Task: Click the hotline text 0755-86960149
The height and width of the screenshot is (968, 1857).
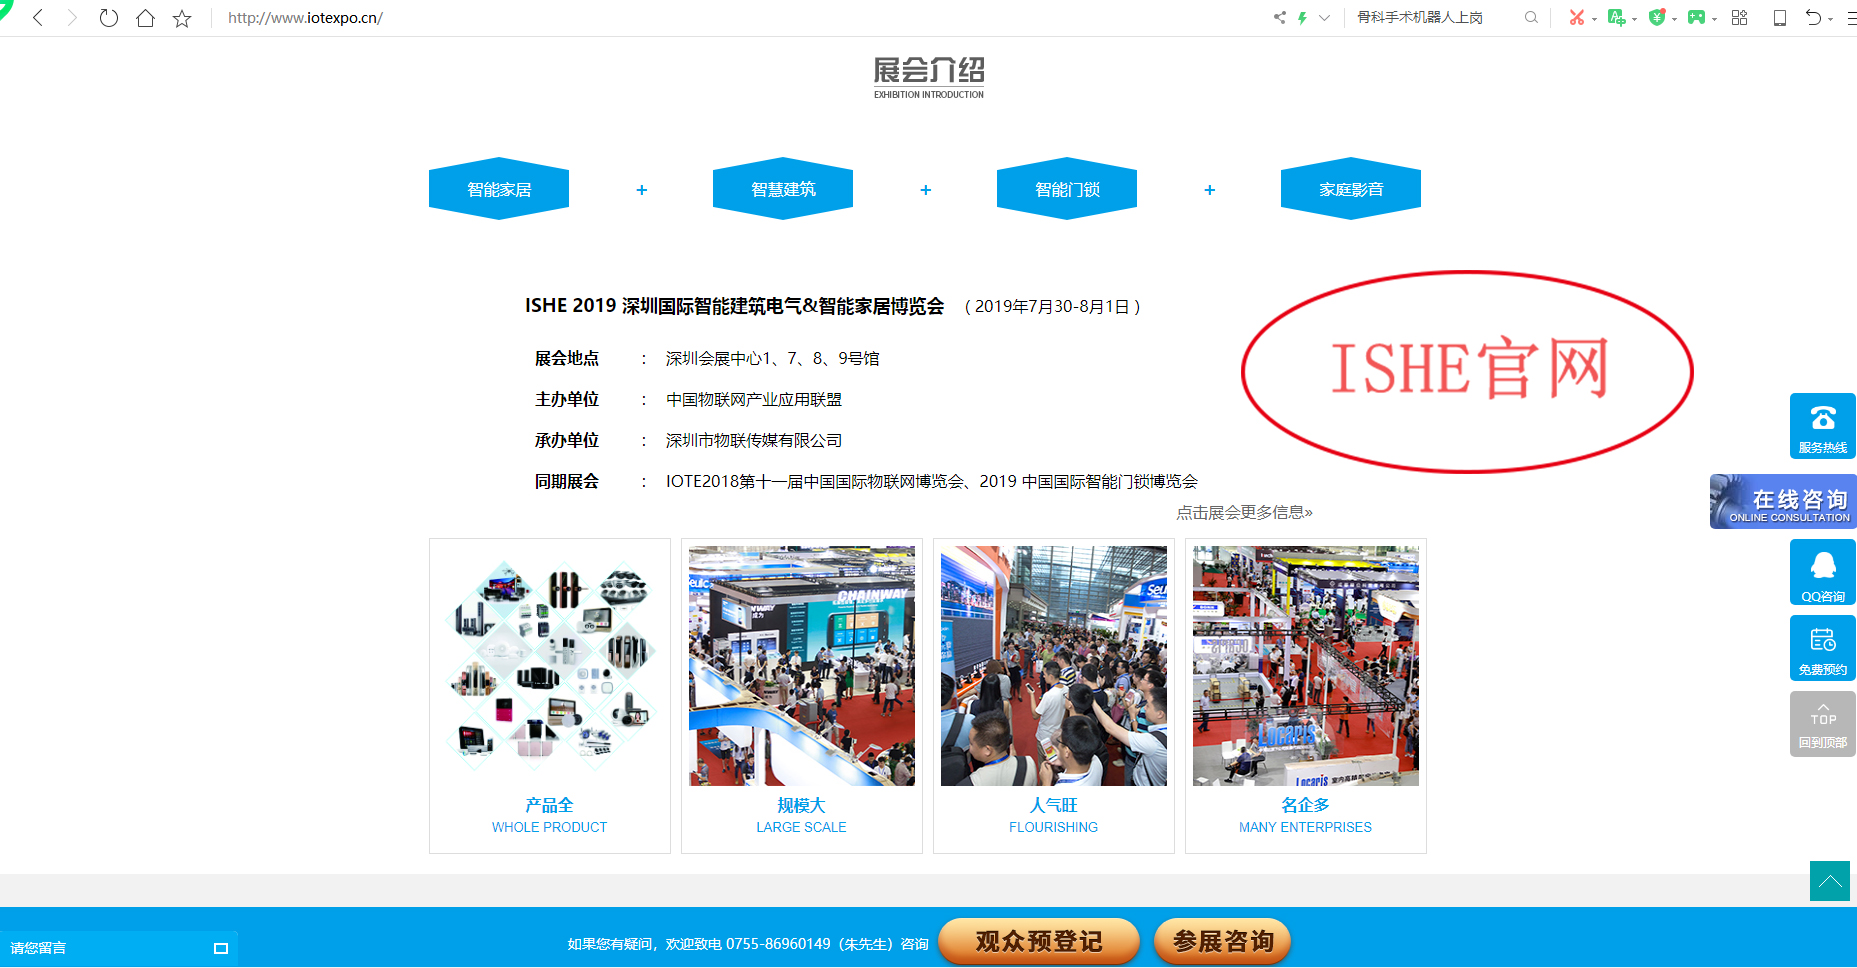Action: [778, 944]
